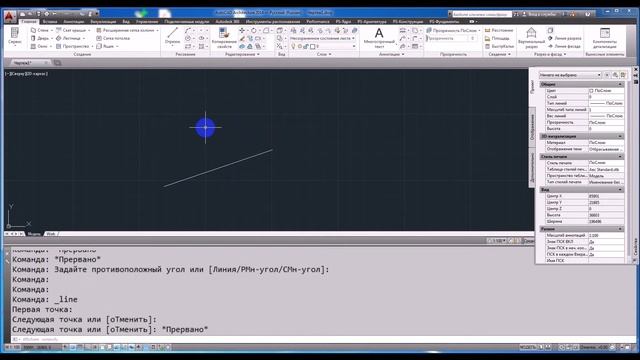This screenshot has height=360, width=640.
Task: Click the Расстояние (distance) measure tool
Action: click(498, 30)
